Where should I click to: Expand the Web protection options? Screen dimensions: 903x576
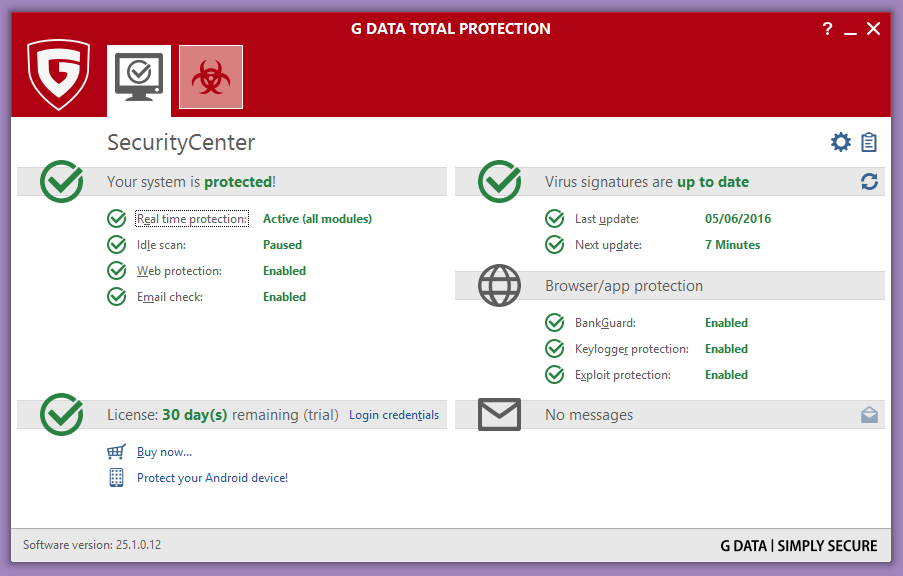[x=179, y=271]
